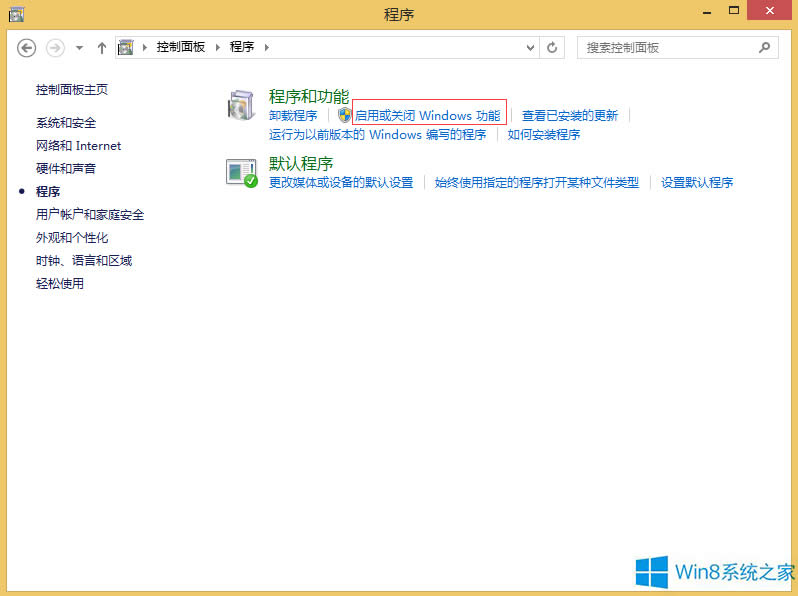Expand the address bar history dropdown
The height and width of the screenshot is (596, 798).
530,48
